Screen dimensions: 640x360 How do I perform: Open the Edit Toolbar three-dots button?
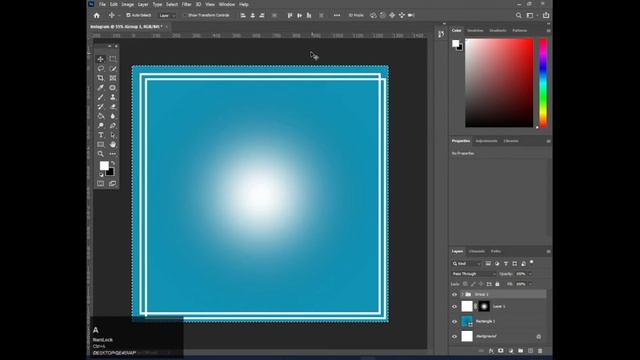(x=113, y=154)
